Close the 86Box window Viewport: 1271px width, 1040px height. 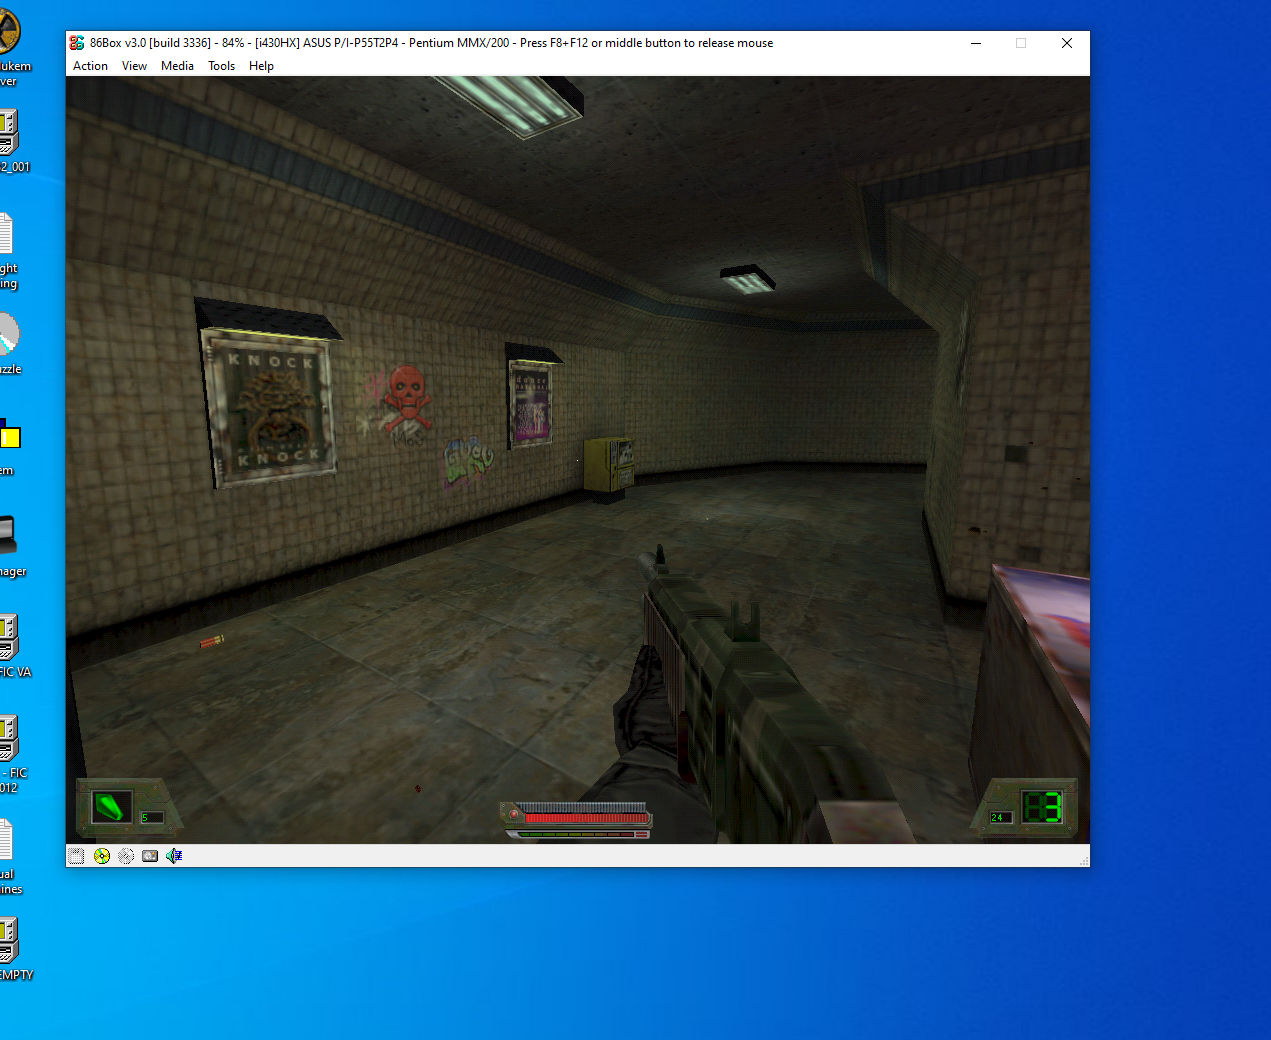(1067, 43)
